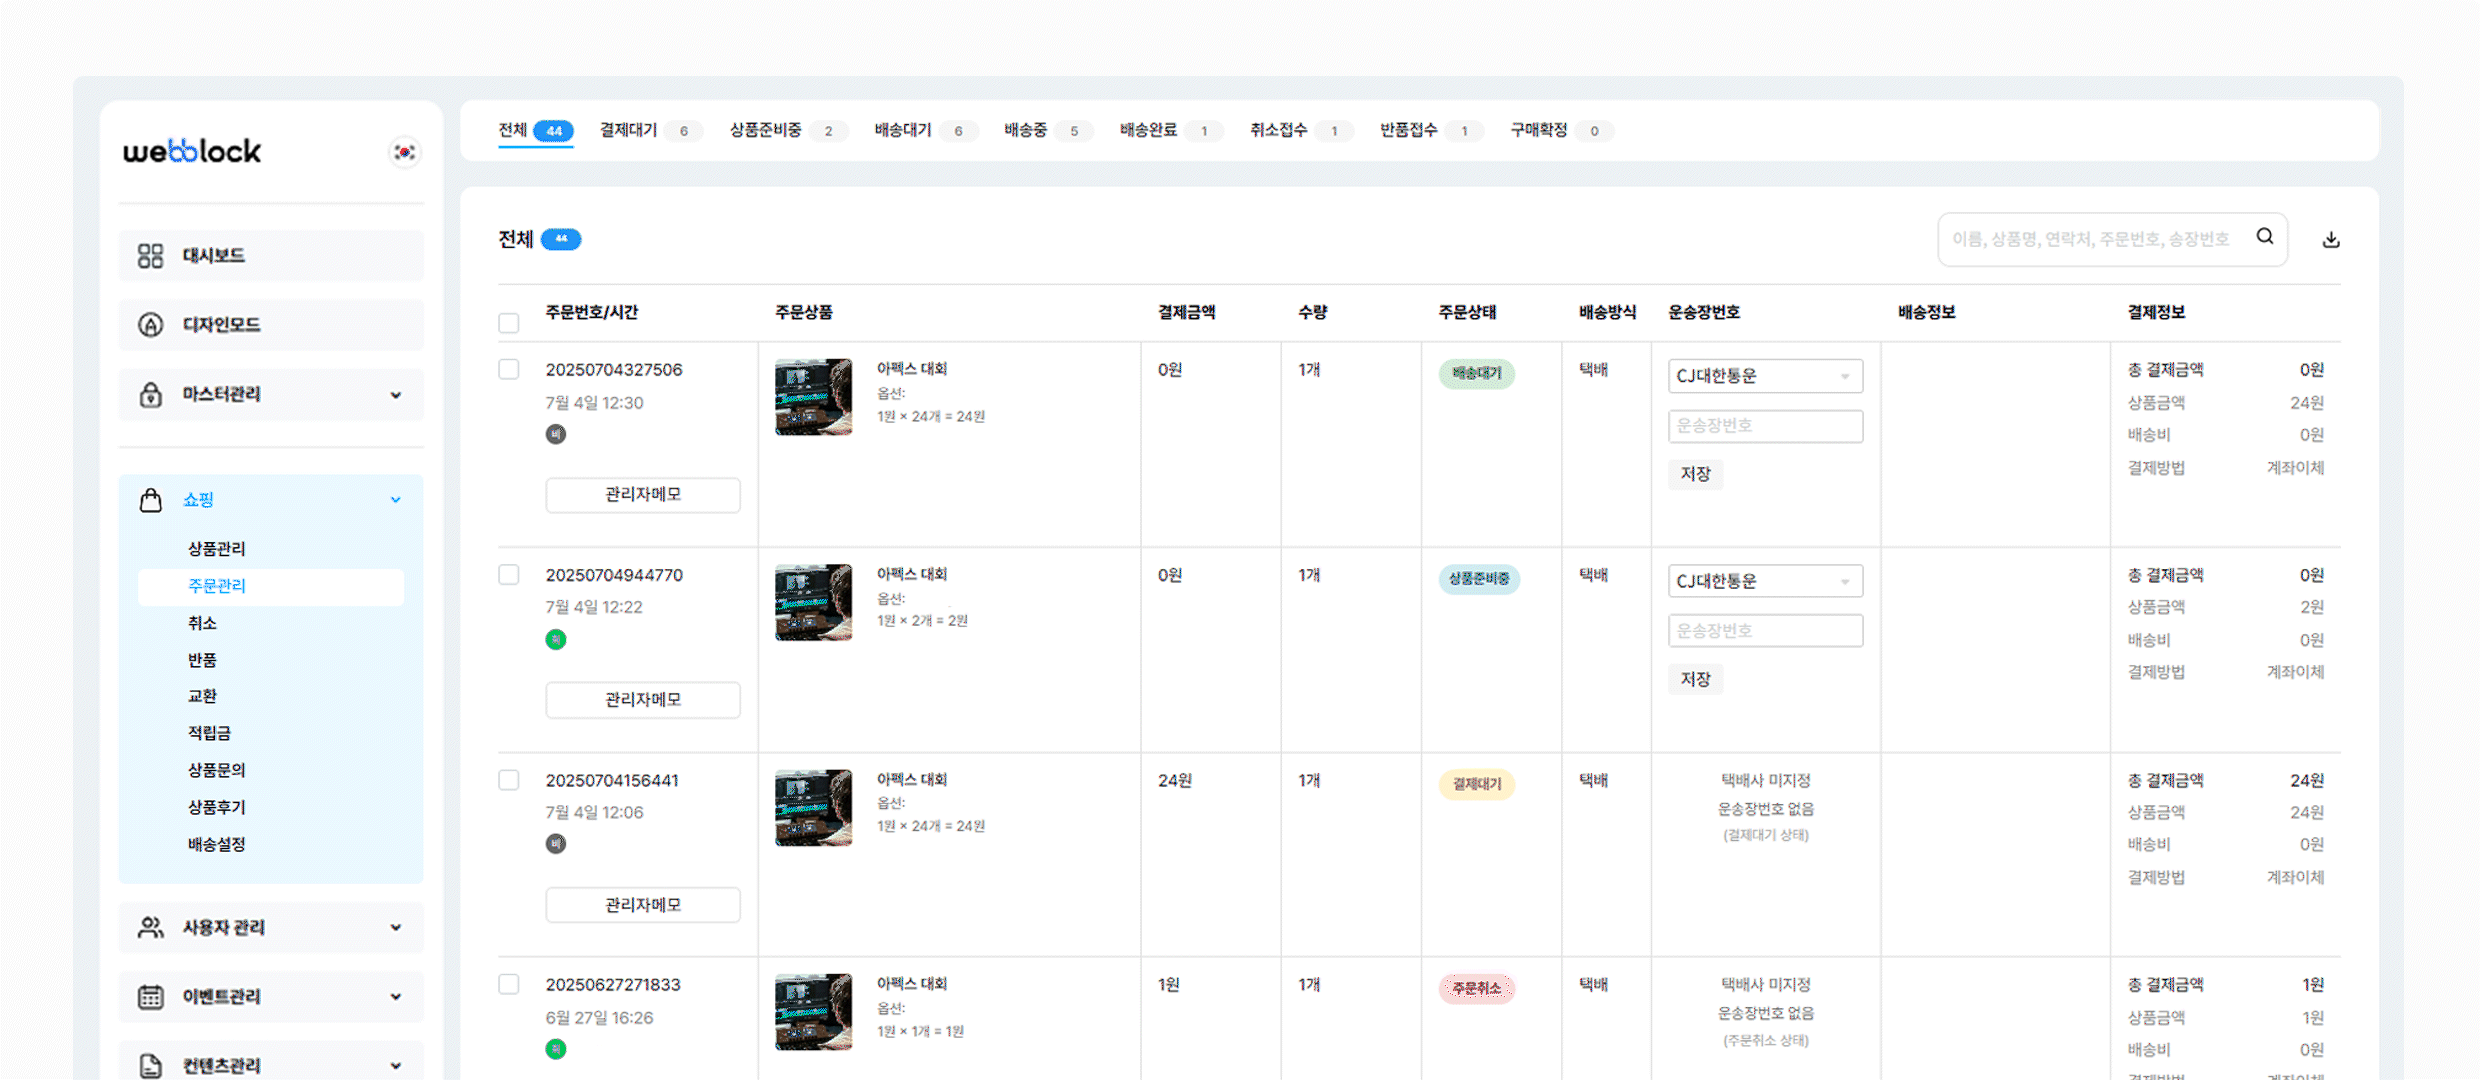Collapse the 쇼핑 section chevron in the sidebar
The image size is (2480, 1080).
click(x=396, y=499)
